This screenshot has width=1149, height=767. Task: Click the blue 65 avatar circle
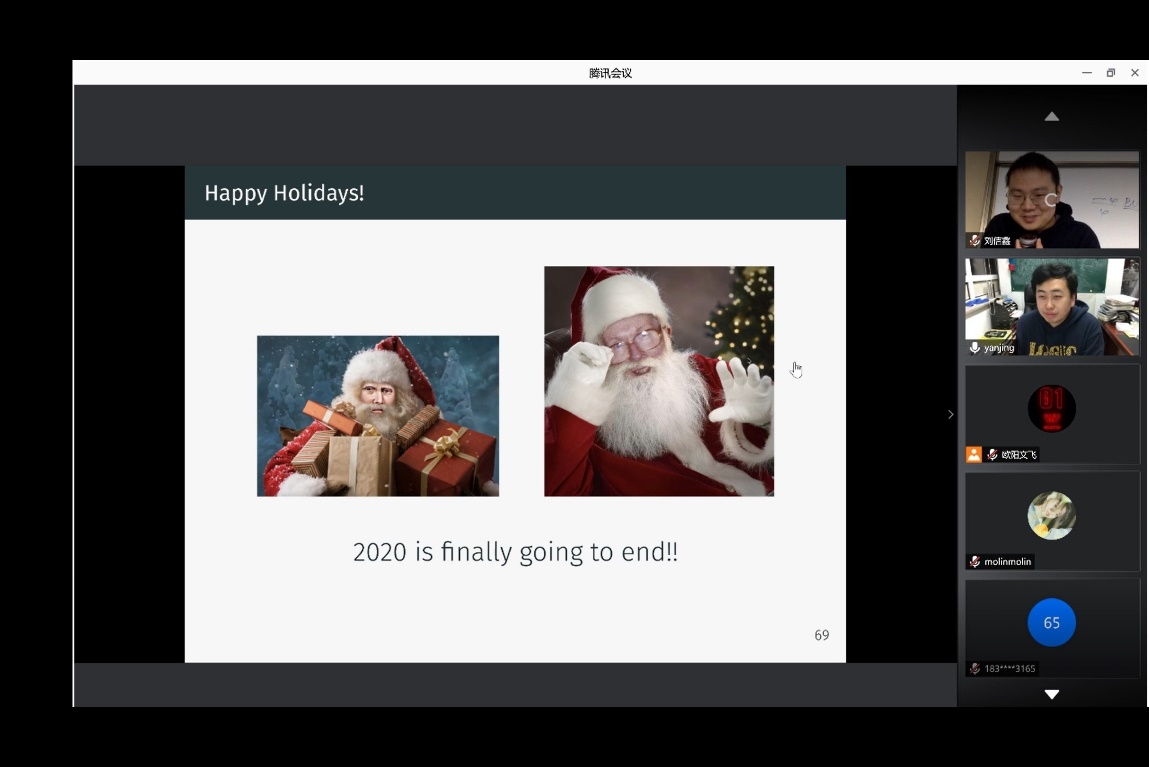(1051, 623)
